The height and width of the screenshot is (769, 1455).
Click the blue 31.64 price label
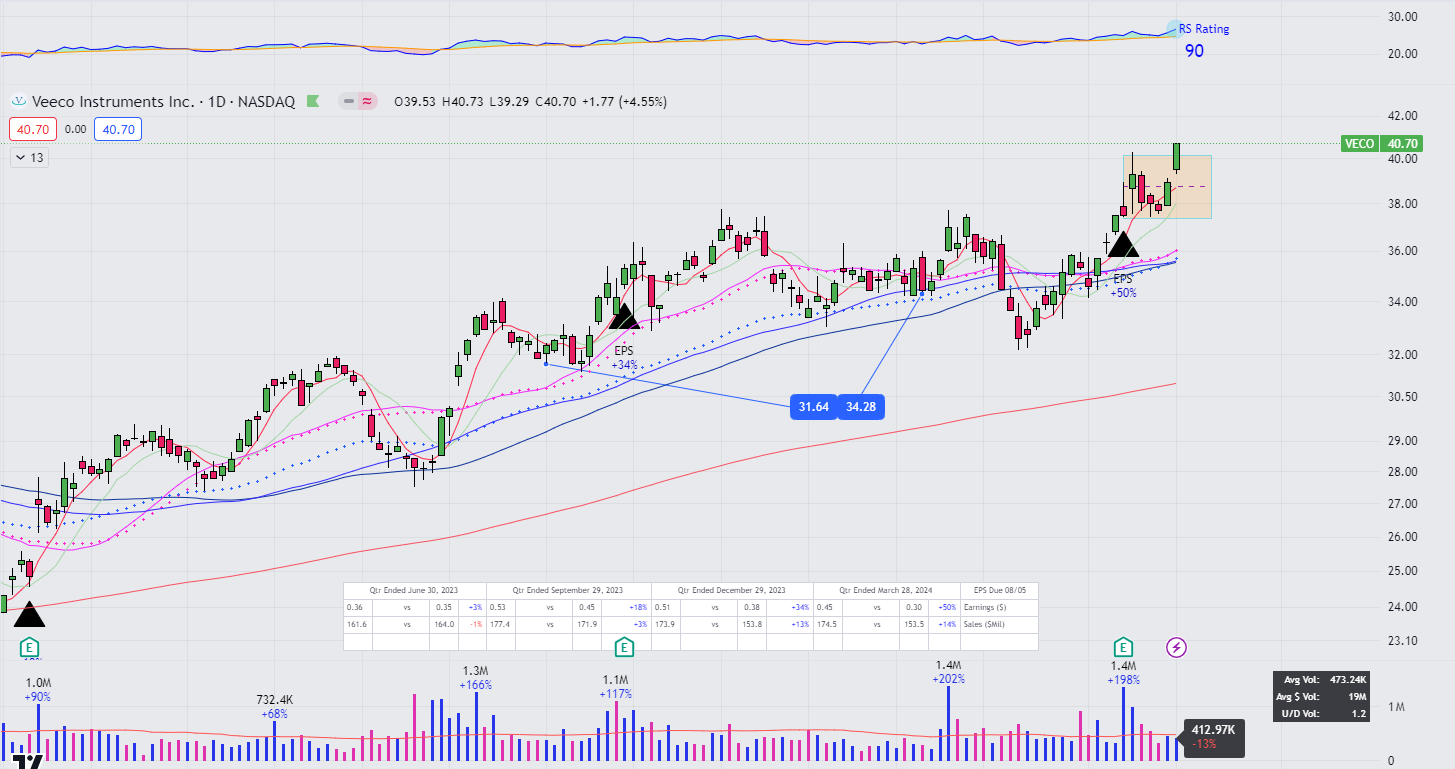[813, 407]
